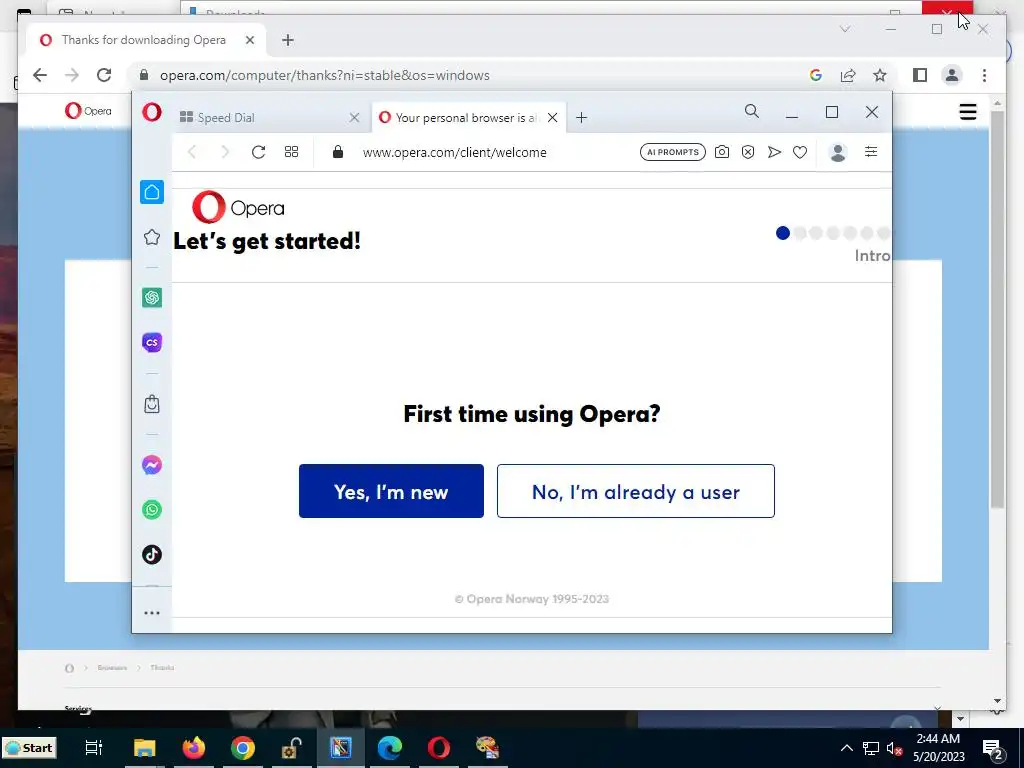Open Chrome tab search chevron
1024x768 pixels.
[844, 29]
